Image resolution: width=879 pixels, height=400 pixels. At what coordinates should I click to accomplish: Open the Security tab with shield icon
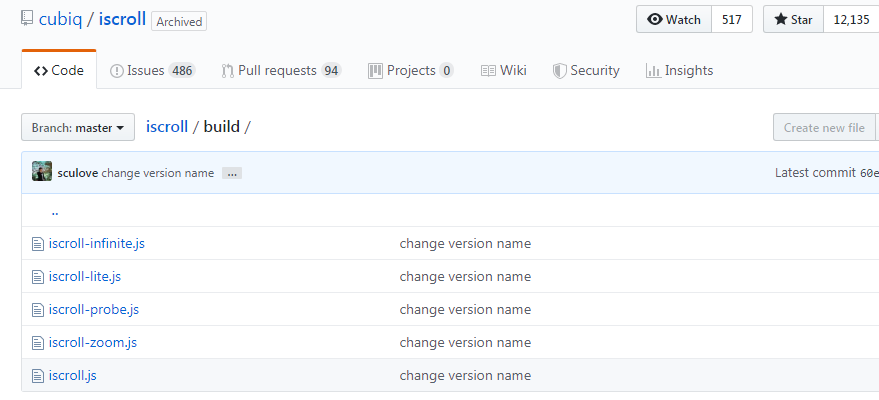[x=586, y=71]
